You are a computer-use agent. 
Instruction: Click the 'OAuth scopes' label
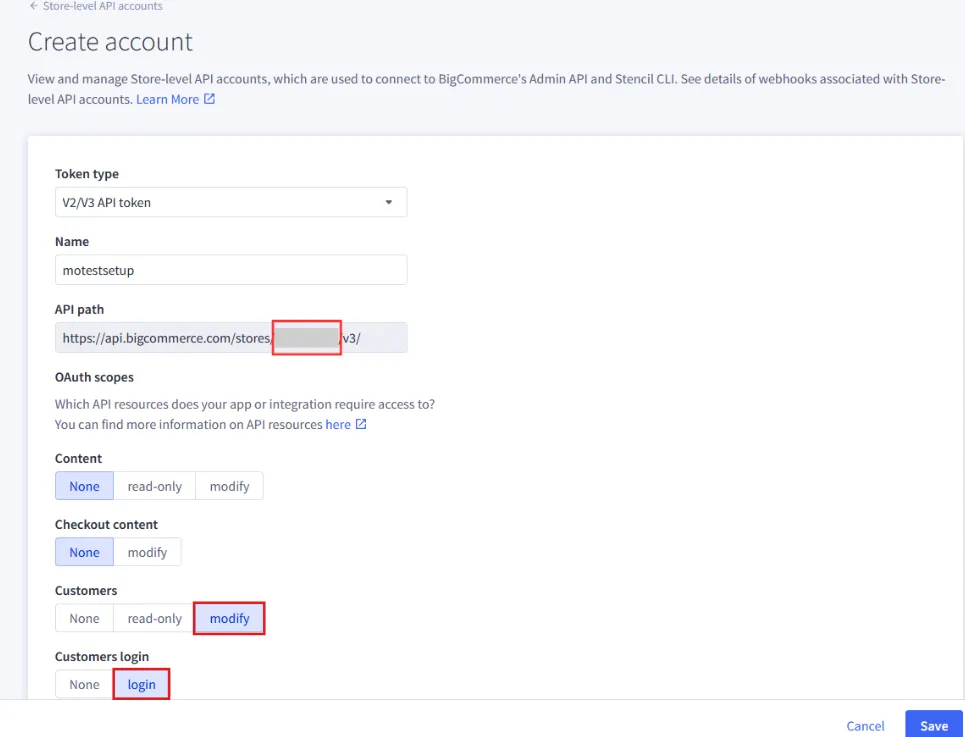point(94,377)
